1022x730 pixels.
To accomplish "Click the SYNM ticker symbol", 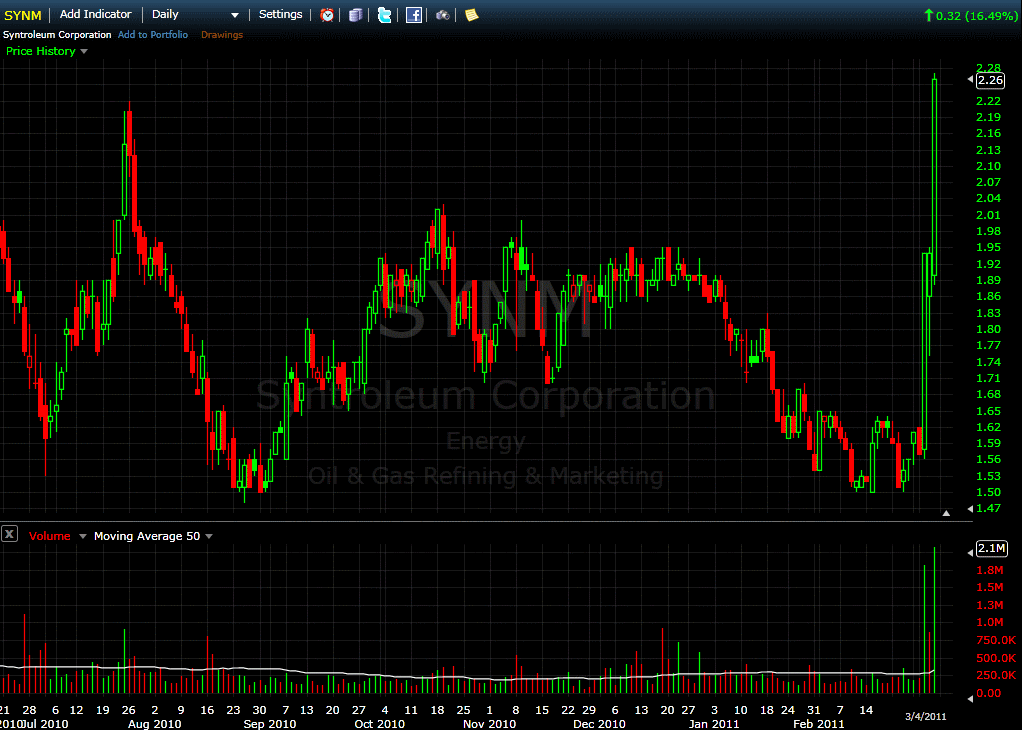I will tap(23, 15).
